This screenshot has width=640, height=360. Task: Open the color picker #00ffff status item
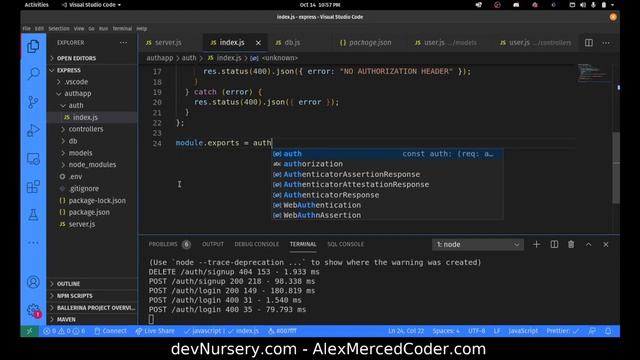pos(282,331)
